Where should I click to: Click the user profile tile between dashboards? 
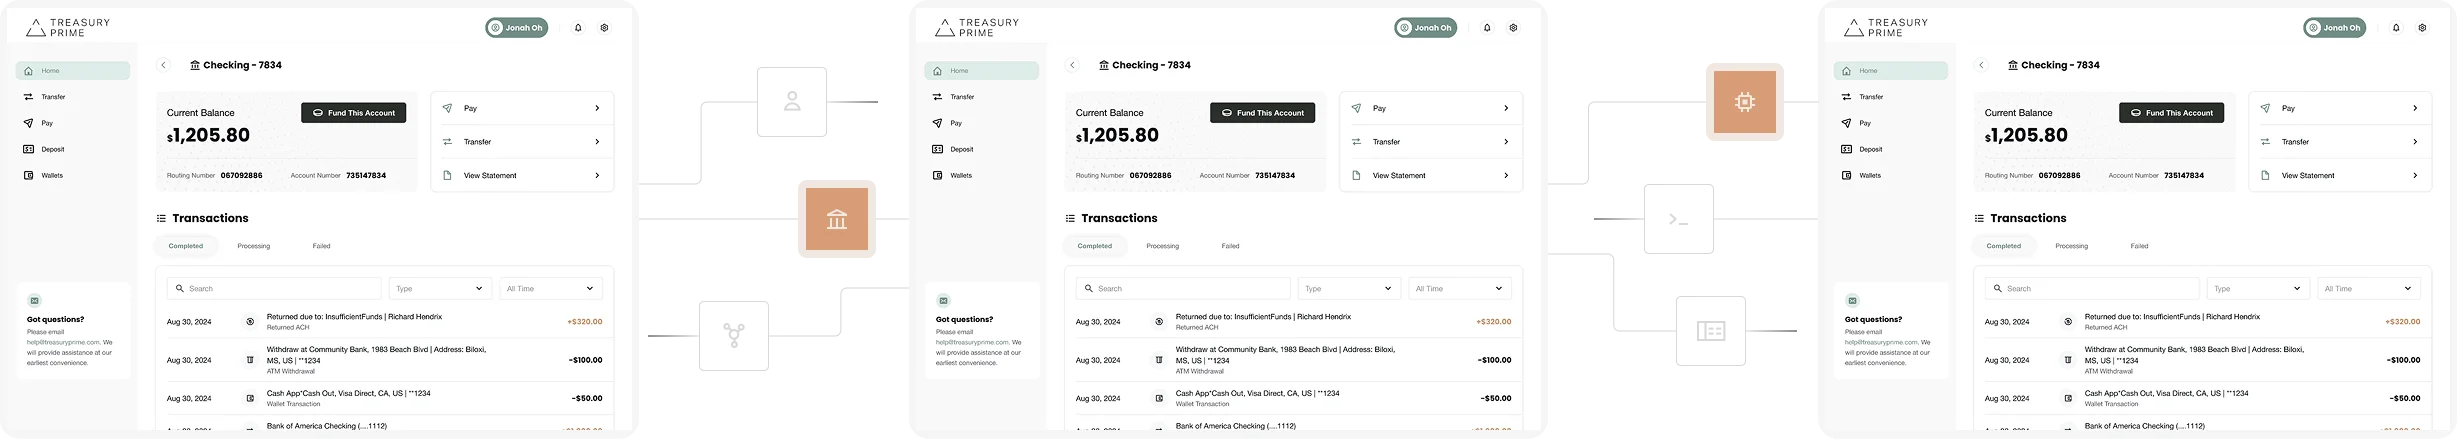792,102
